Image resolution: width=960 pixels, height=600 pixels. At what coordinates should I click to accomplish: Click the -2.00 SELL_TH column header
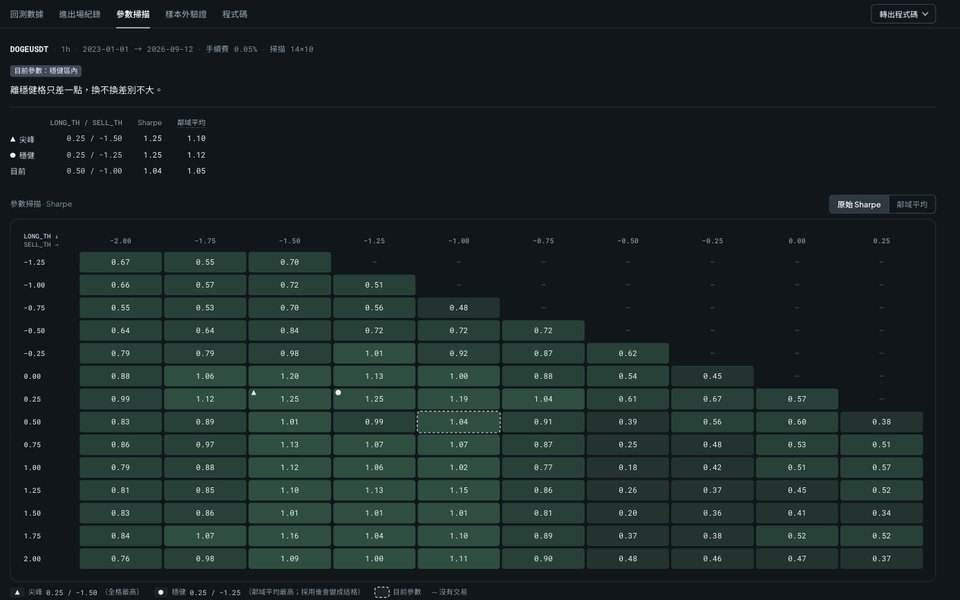point(121,241)
